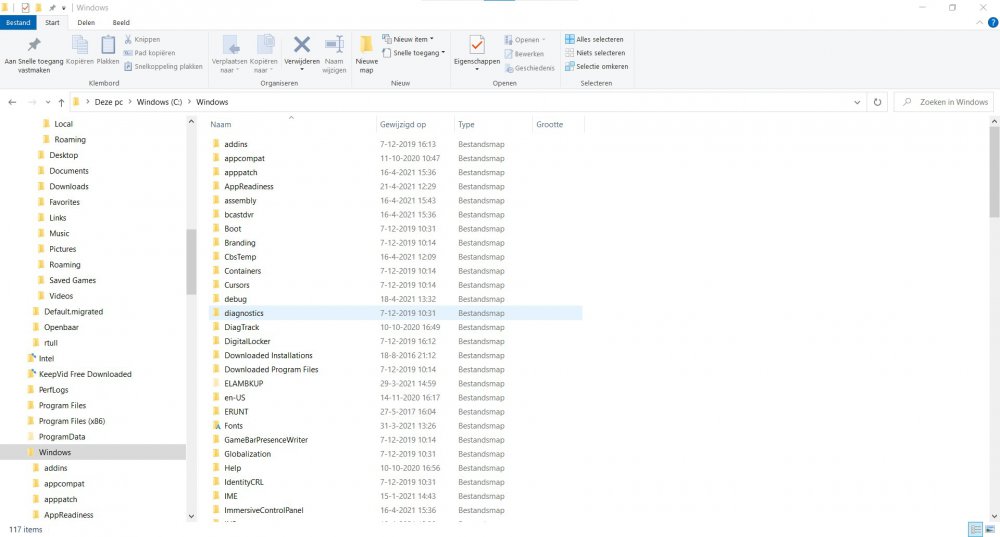Open the Nieuw item dropdown
The height and width of the screenshot is (537, 1000).
click(412, 39)
